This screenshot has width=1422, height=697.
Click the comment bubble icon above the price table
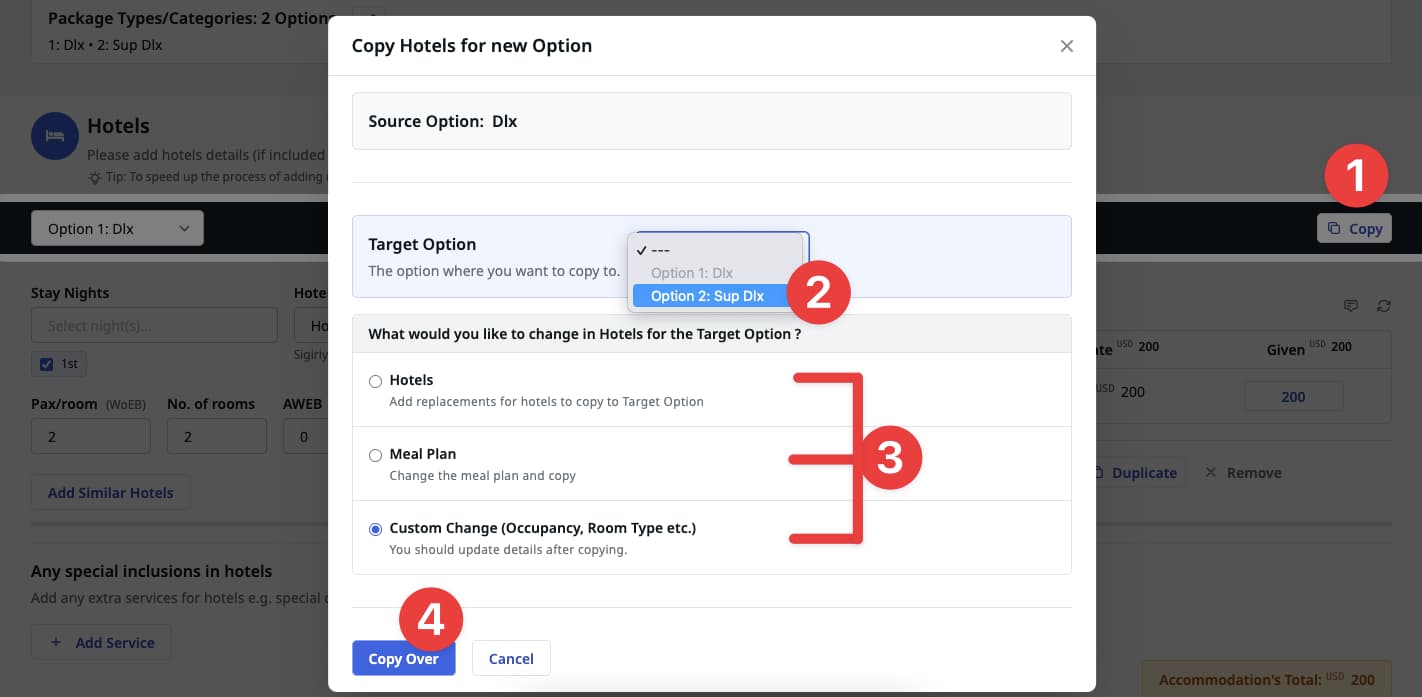click(1350, 306)
